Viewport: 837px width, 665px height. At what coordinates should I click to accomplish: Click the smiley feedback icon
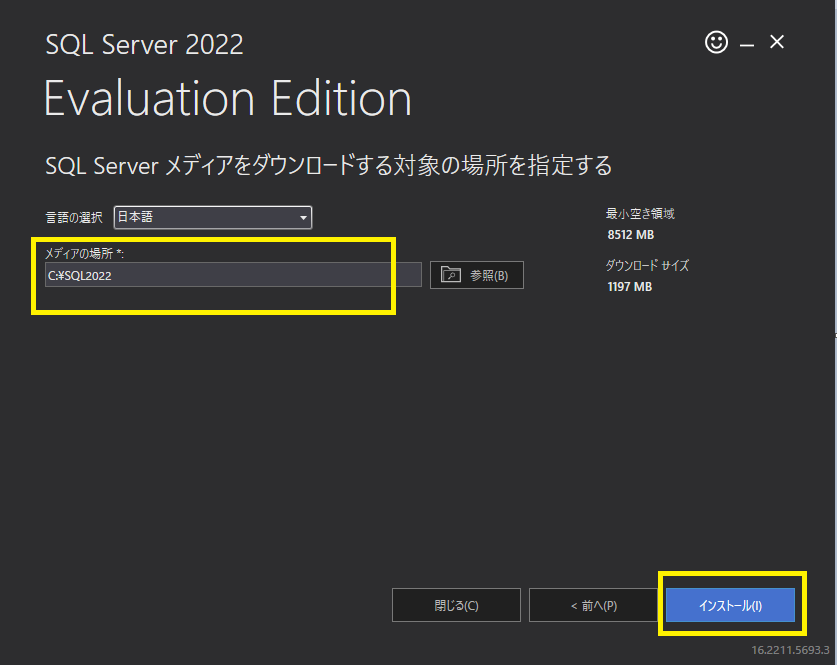[x=716, y=42]
